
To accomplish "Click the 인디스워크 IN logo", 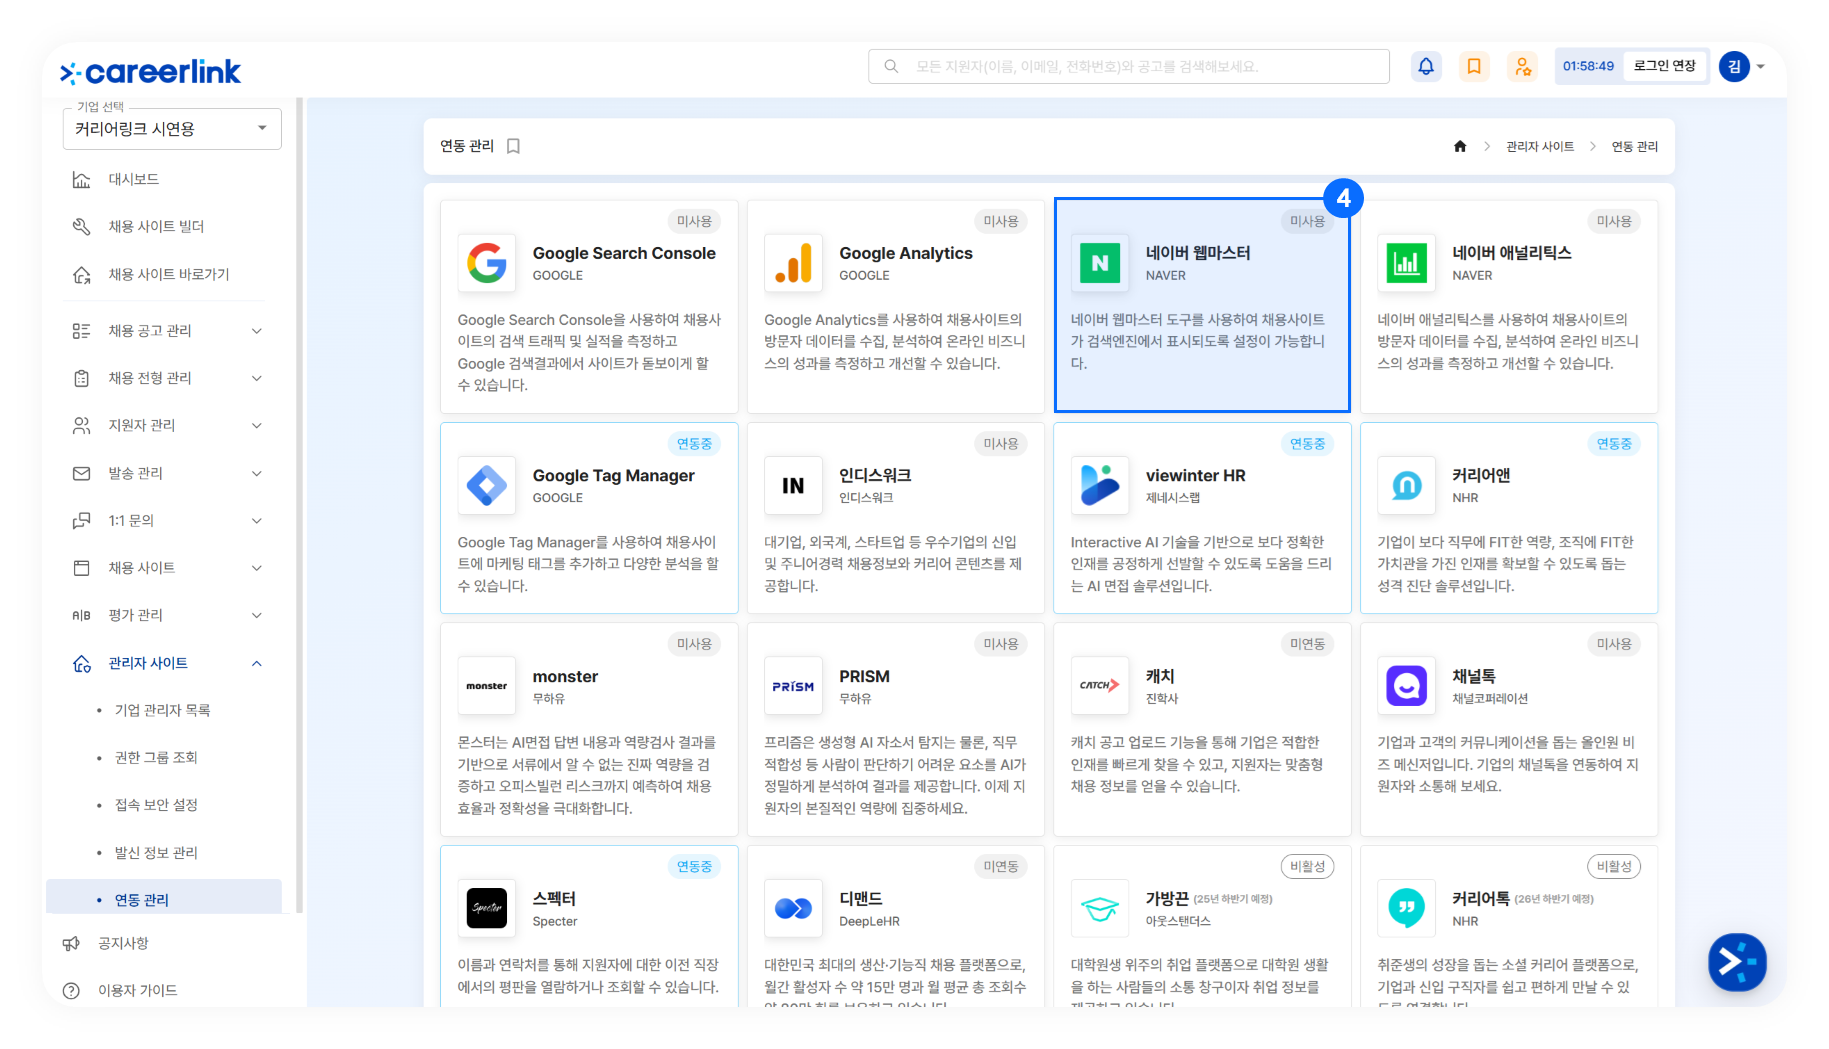I will (793, 486).
